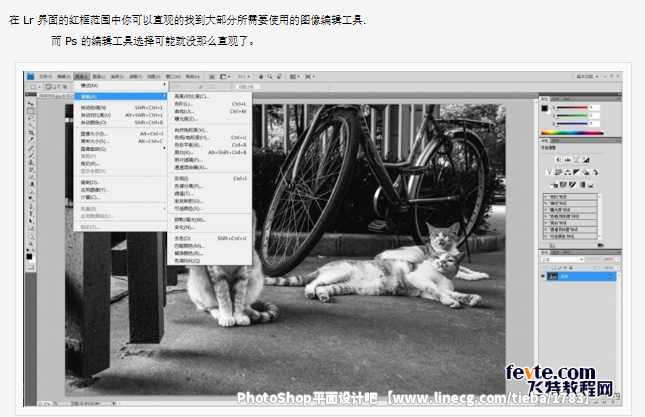This screenshot has height=417, width=645.
Task: Choose 反相 (Ctrl+I) in Adjustments submenu
Action: (x=210, y=178)
